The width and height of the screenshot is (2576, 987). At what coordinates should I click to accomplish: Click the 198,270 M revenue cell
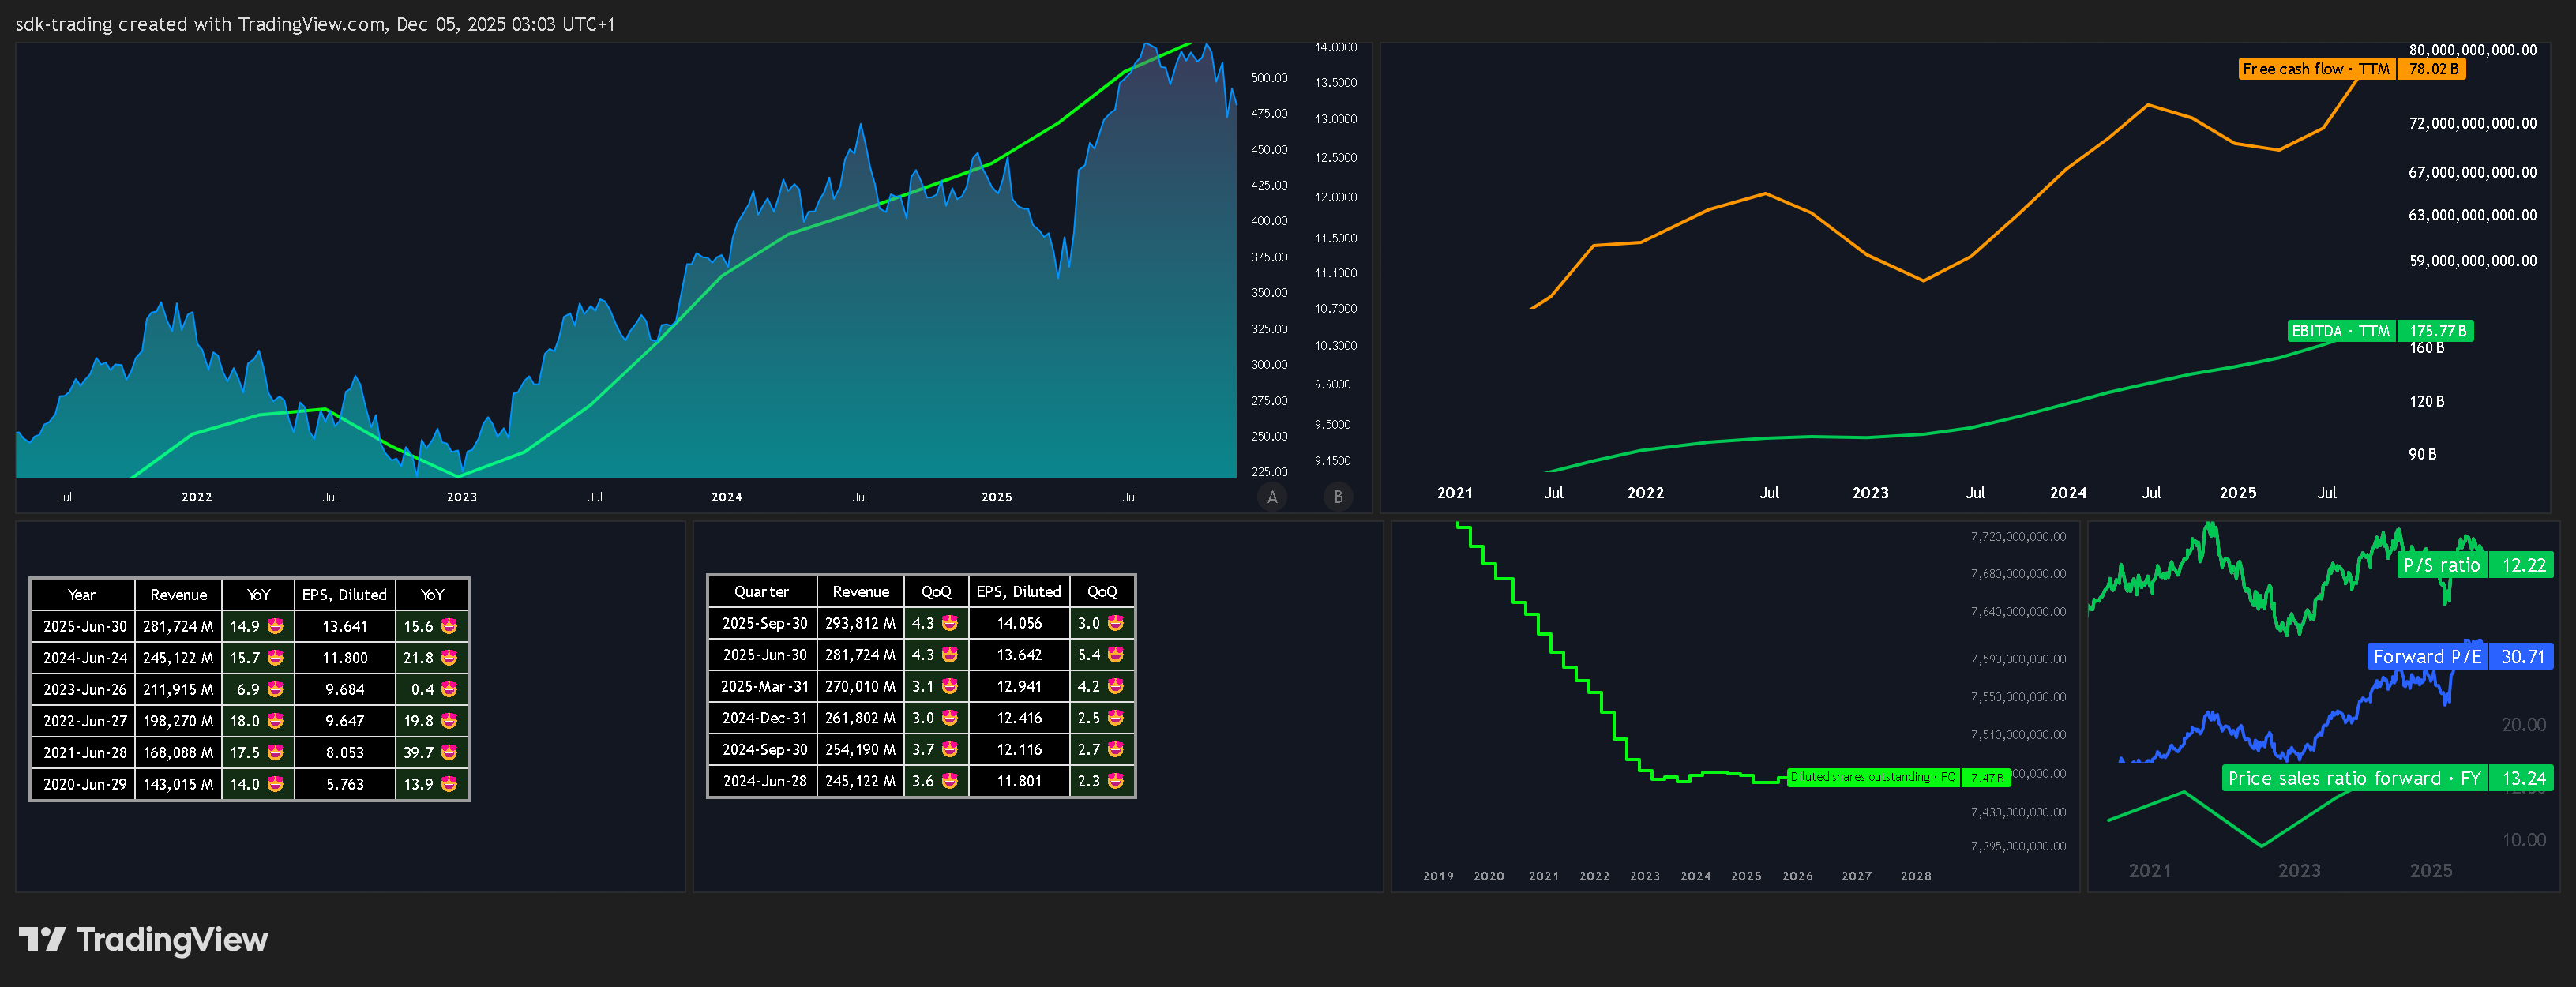pos(178,721)
